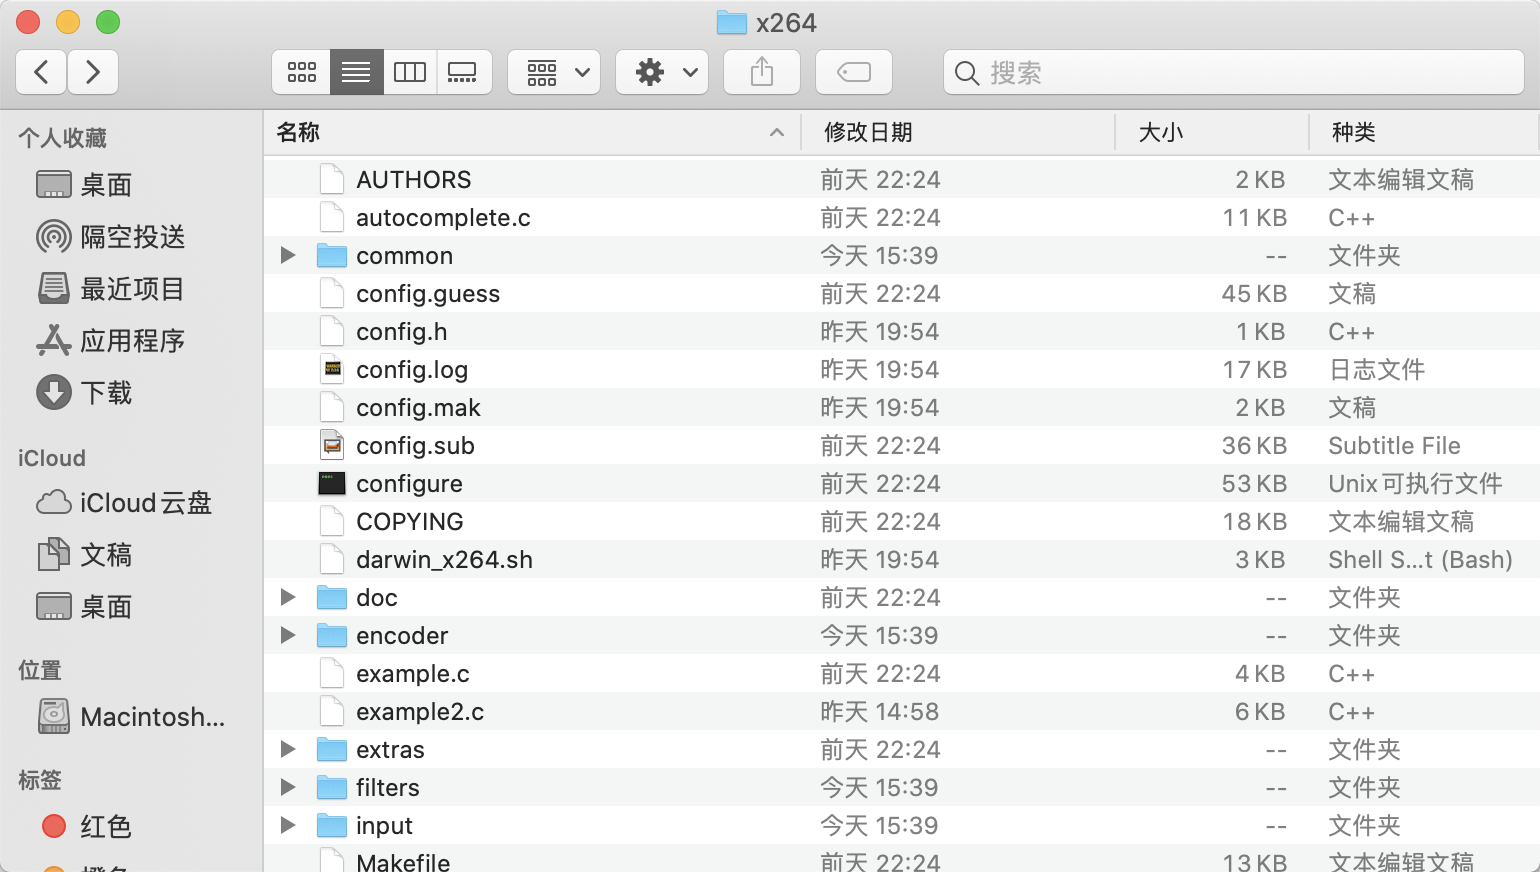The width and height of the screenshot is (1540, 872).
Task: Go back with the left arrow button
Action: pos(42,72)
